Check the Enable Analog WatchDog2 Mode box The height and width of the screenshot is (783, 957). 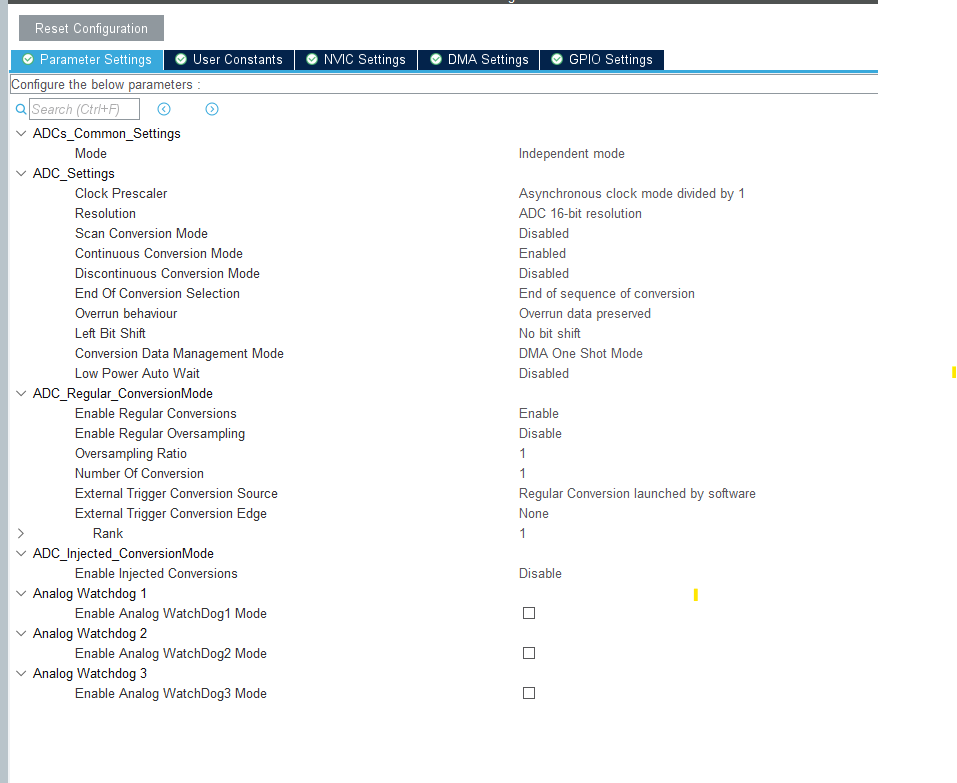coord(528,653)
